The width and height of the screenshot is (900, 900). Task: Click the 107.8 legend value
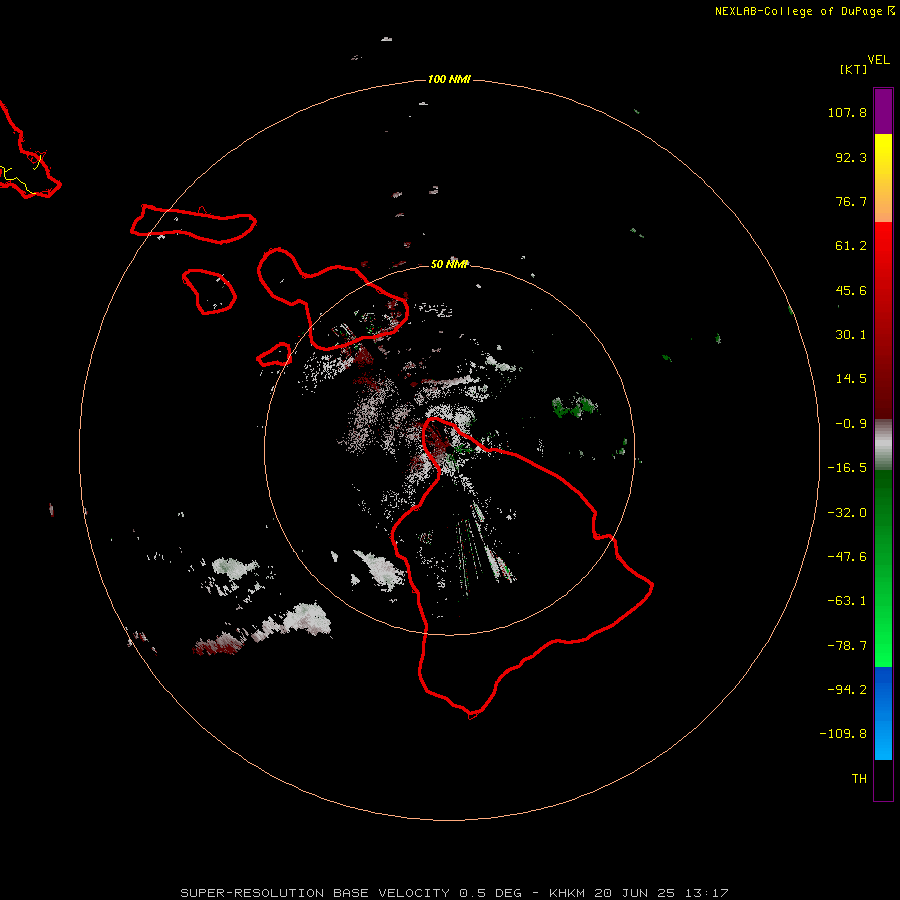(x=847, y=112)
